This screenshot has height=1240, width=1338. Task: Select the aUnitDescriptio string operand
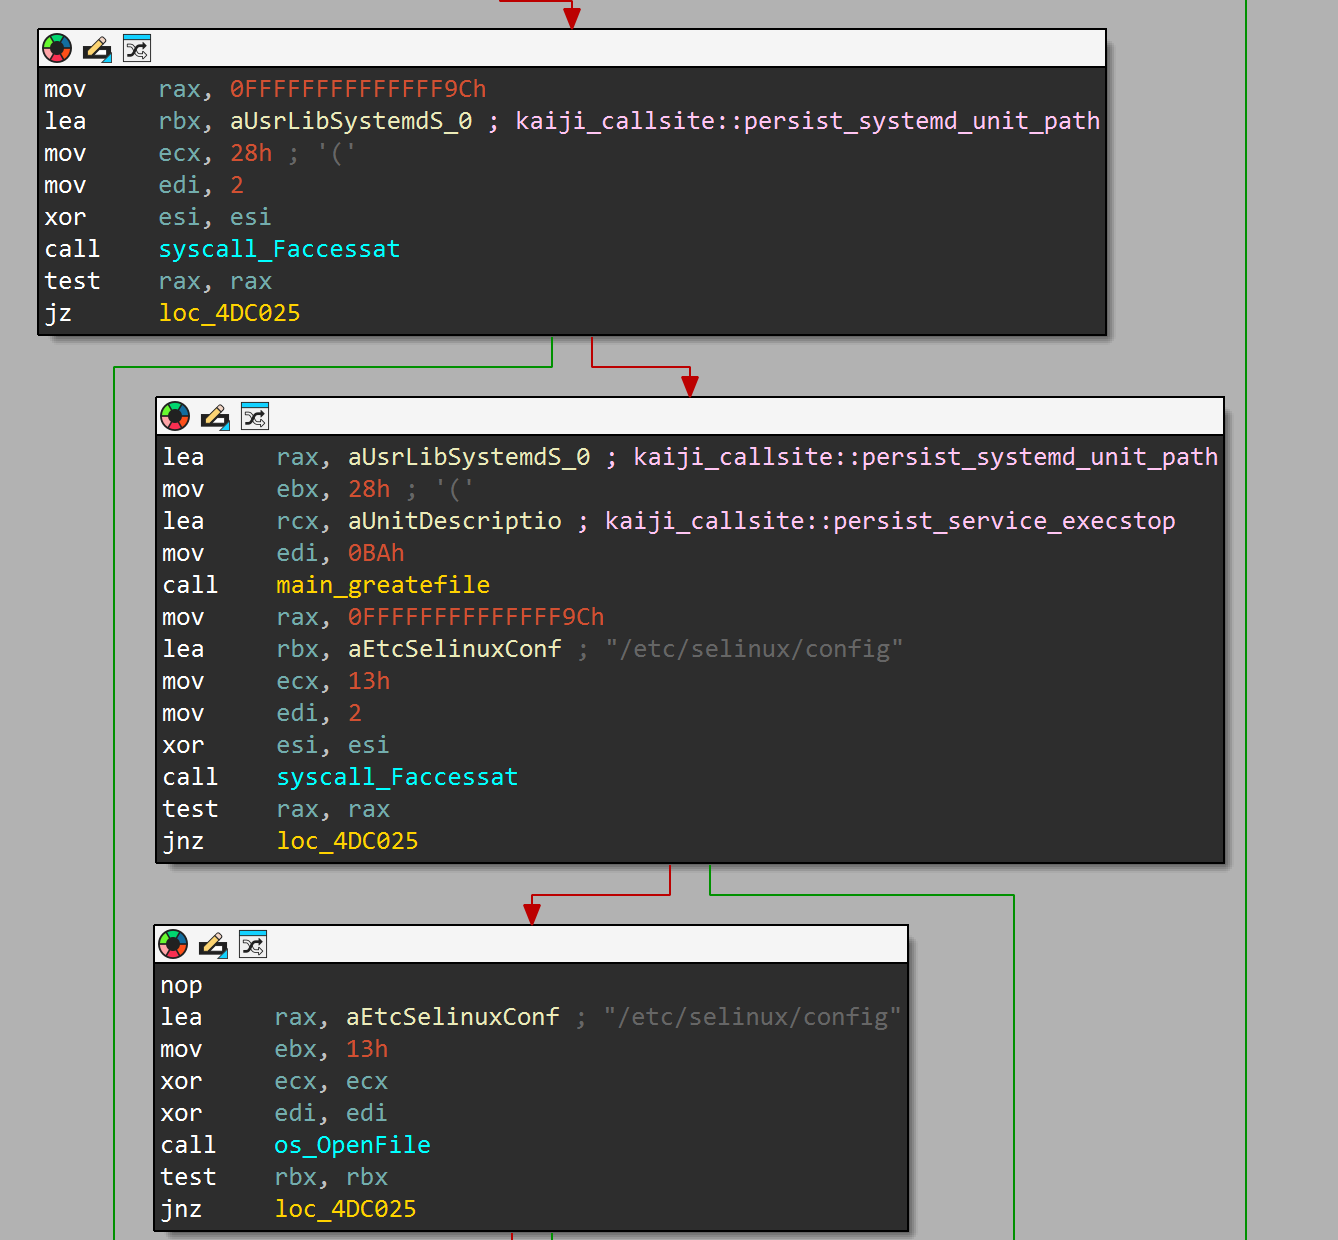(455, 521)
